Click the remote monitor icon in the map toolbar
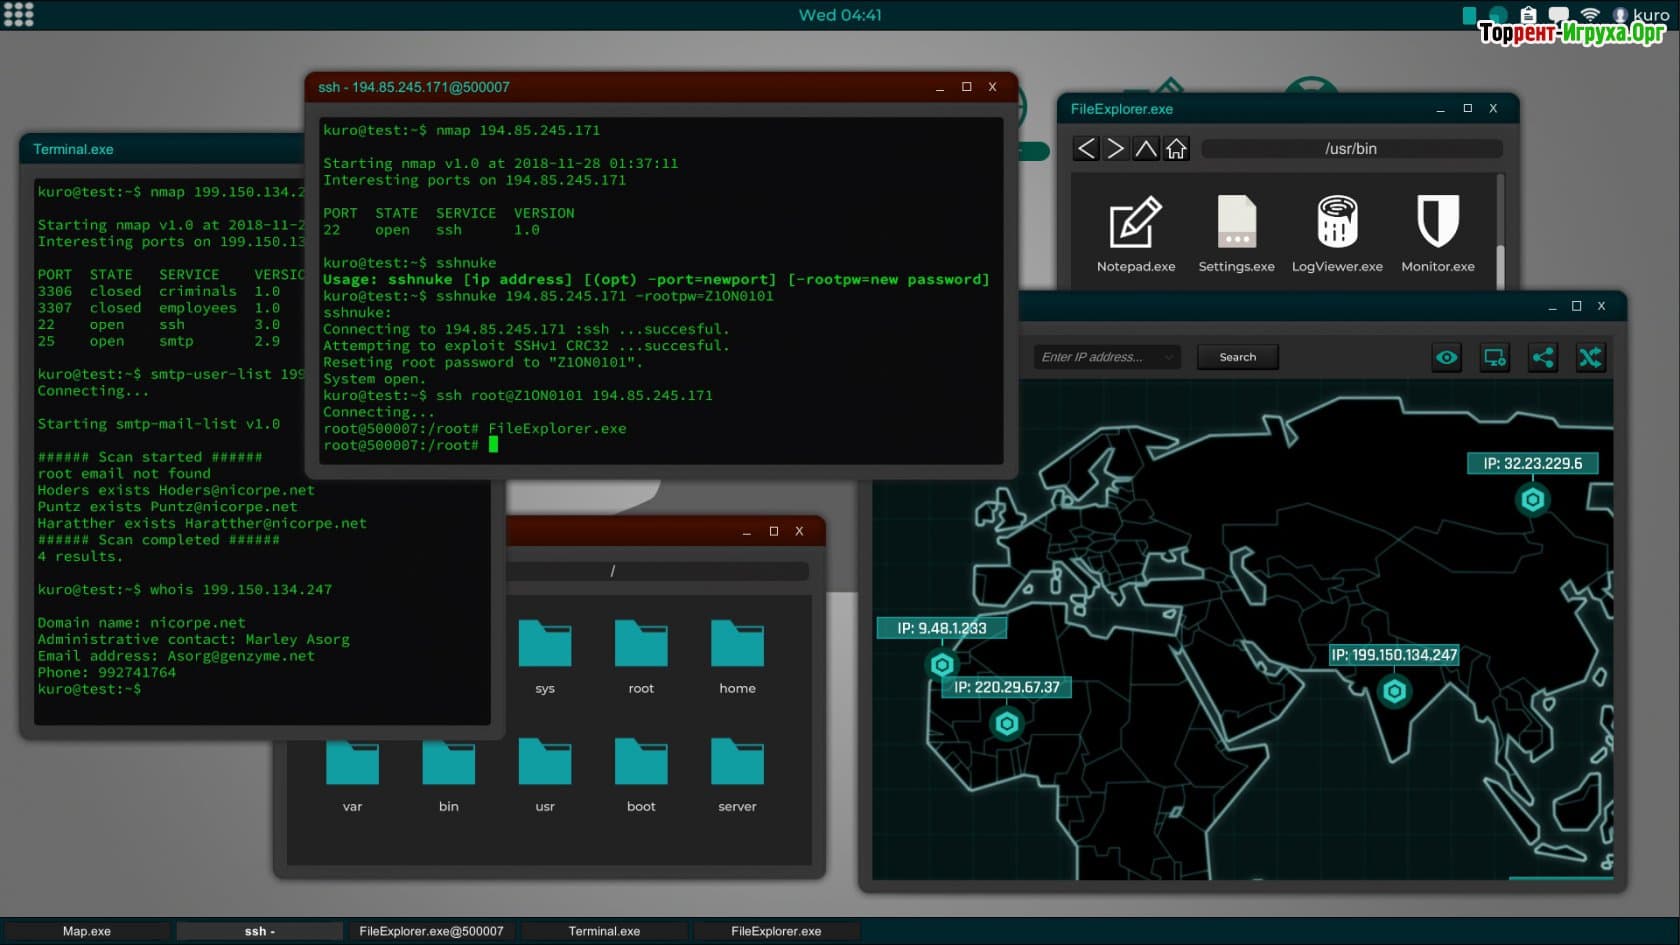This screenshot has width=1680, height=945. [1495, 358]
